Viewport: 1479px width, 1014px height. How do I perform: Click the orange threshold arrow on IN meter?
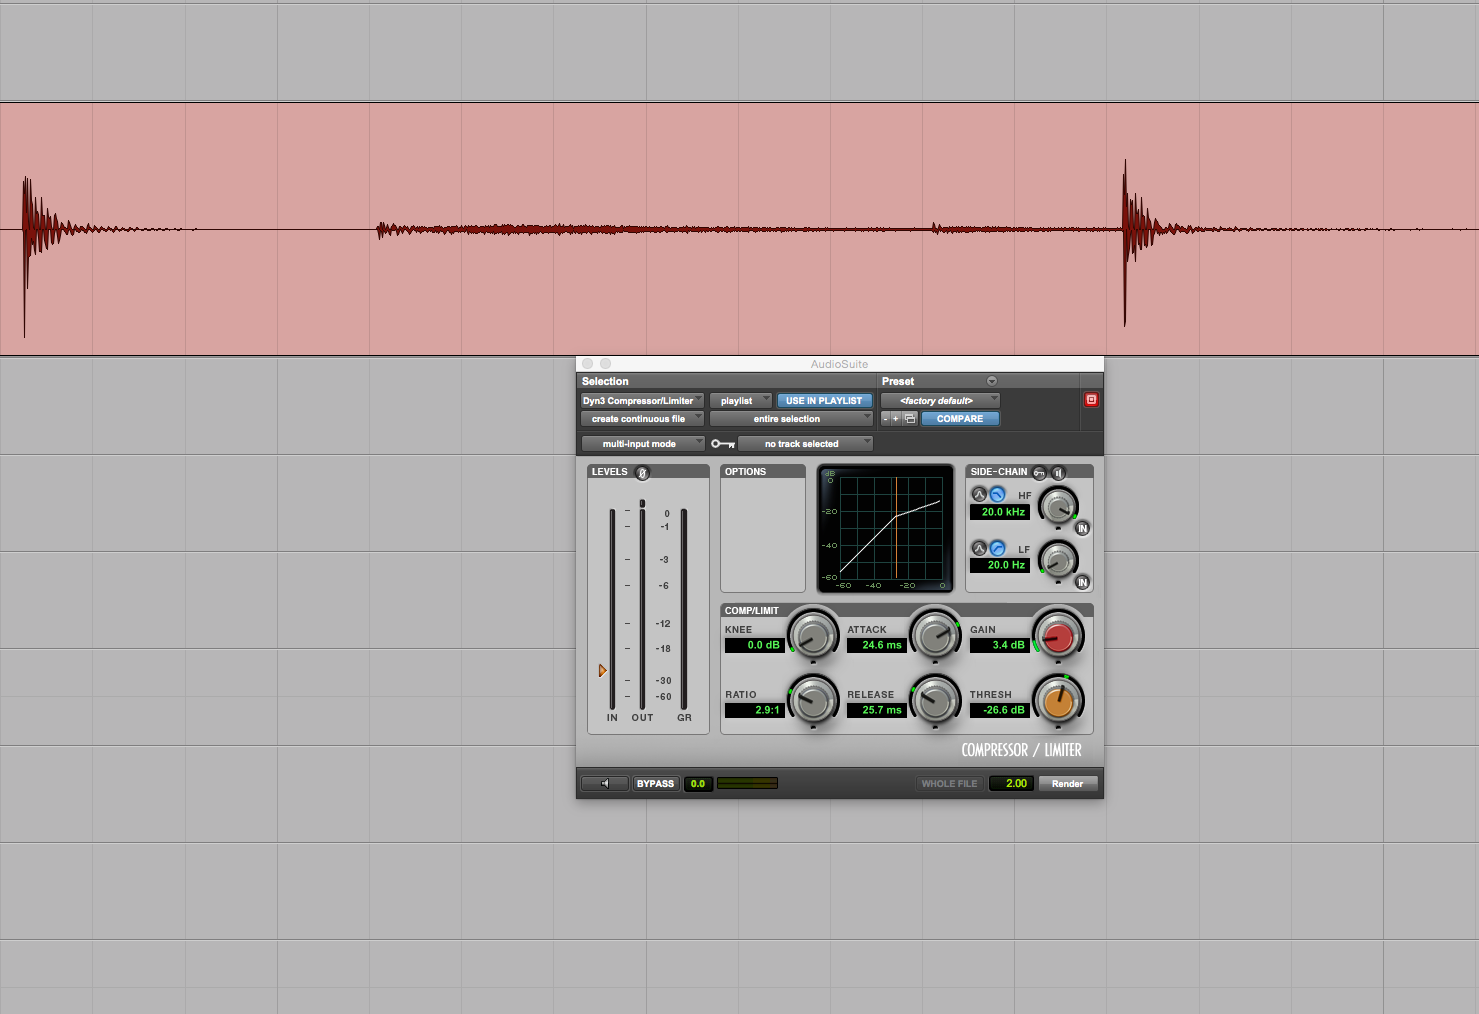pyautogui.click(x=602, y=671)
